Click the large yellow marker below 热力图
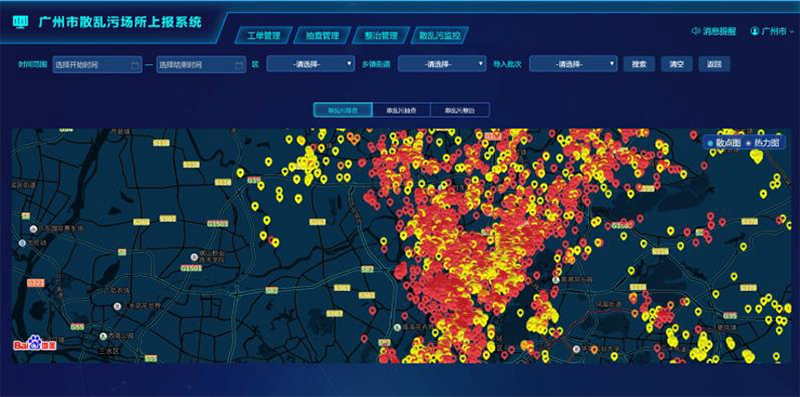The width and height of the screenshot is (800, 397). [757, 157]
